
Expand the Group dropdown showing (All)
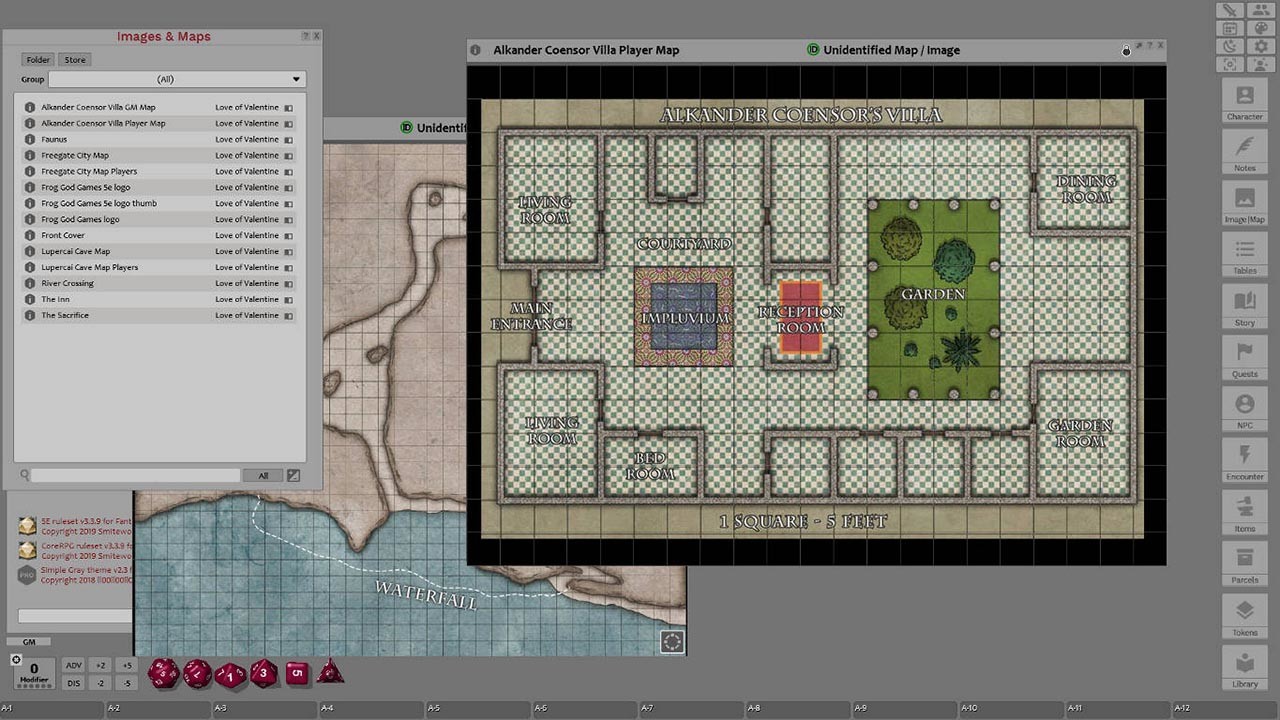pyautogui.click(x=176, y=79)
